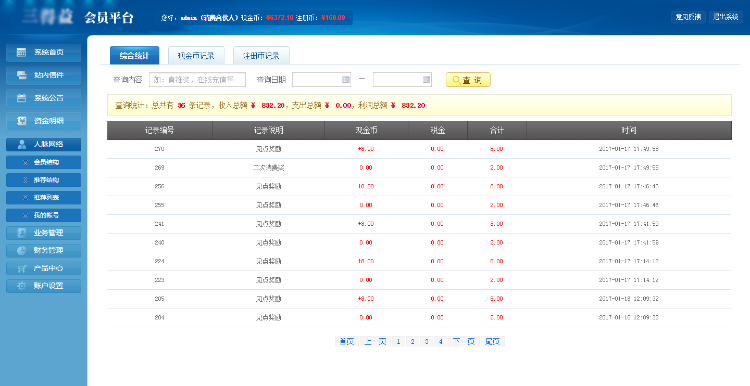Open the 系统公告 sidebar item
This screenshot has height=386, width=750.
44,98
